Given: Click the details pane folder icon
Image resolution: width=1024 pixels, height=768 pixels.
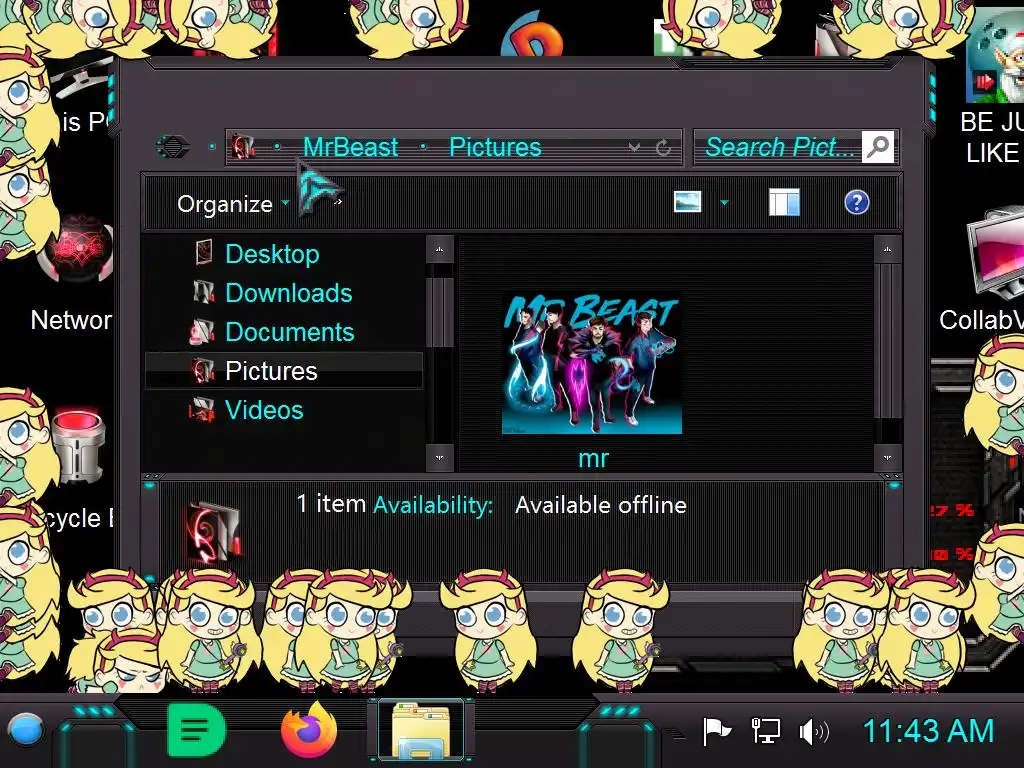Looking at the screenshot, I should coord(214,532).
